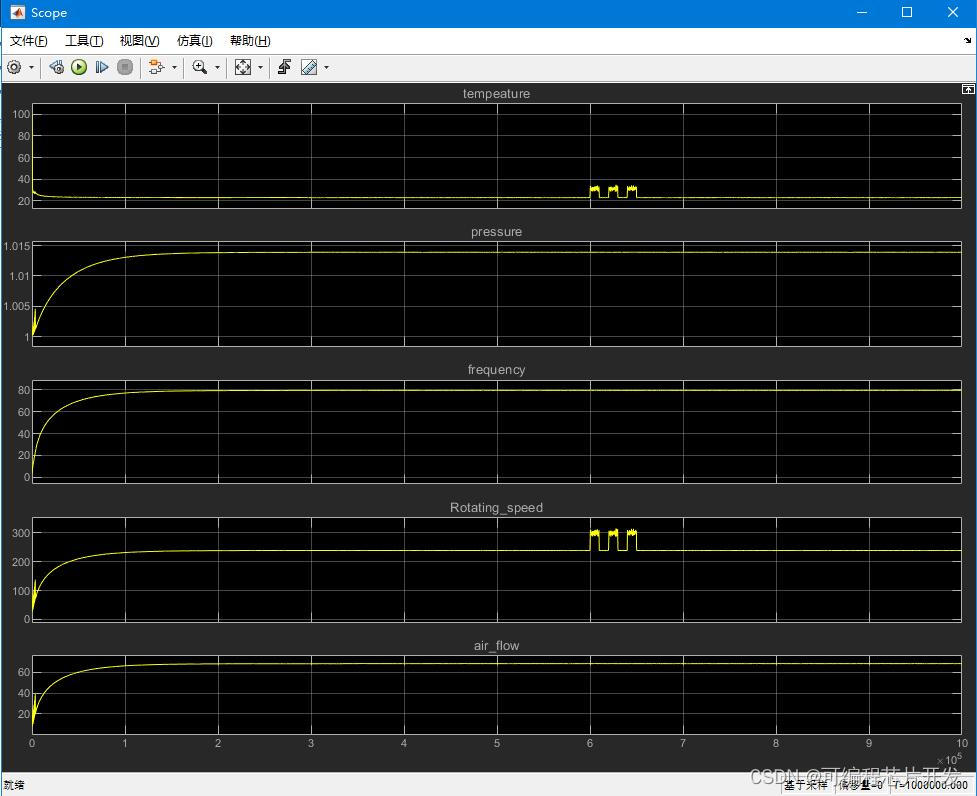Click the scale axes limits icon
This screenshot has height=796, width=977.
tap(242, 67)
